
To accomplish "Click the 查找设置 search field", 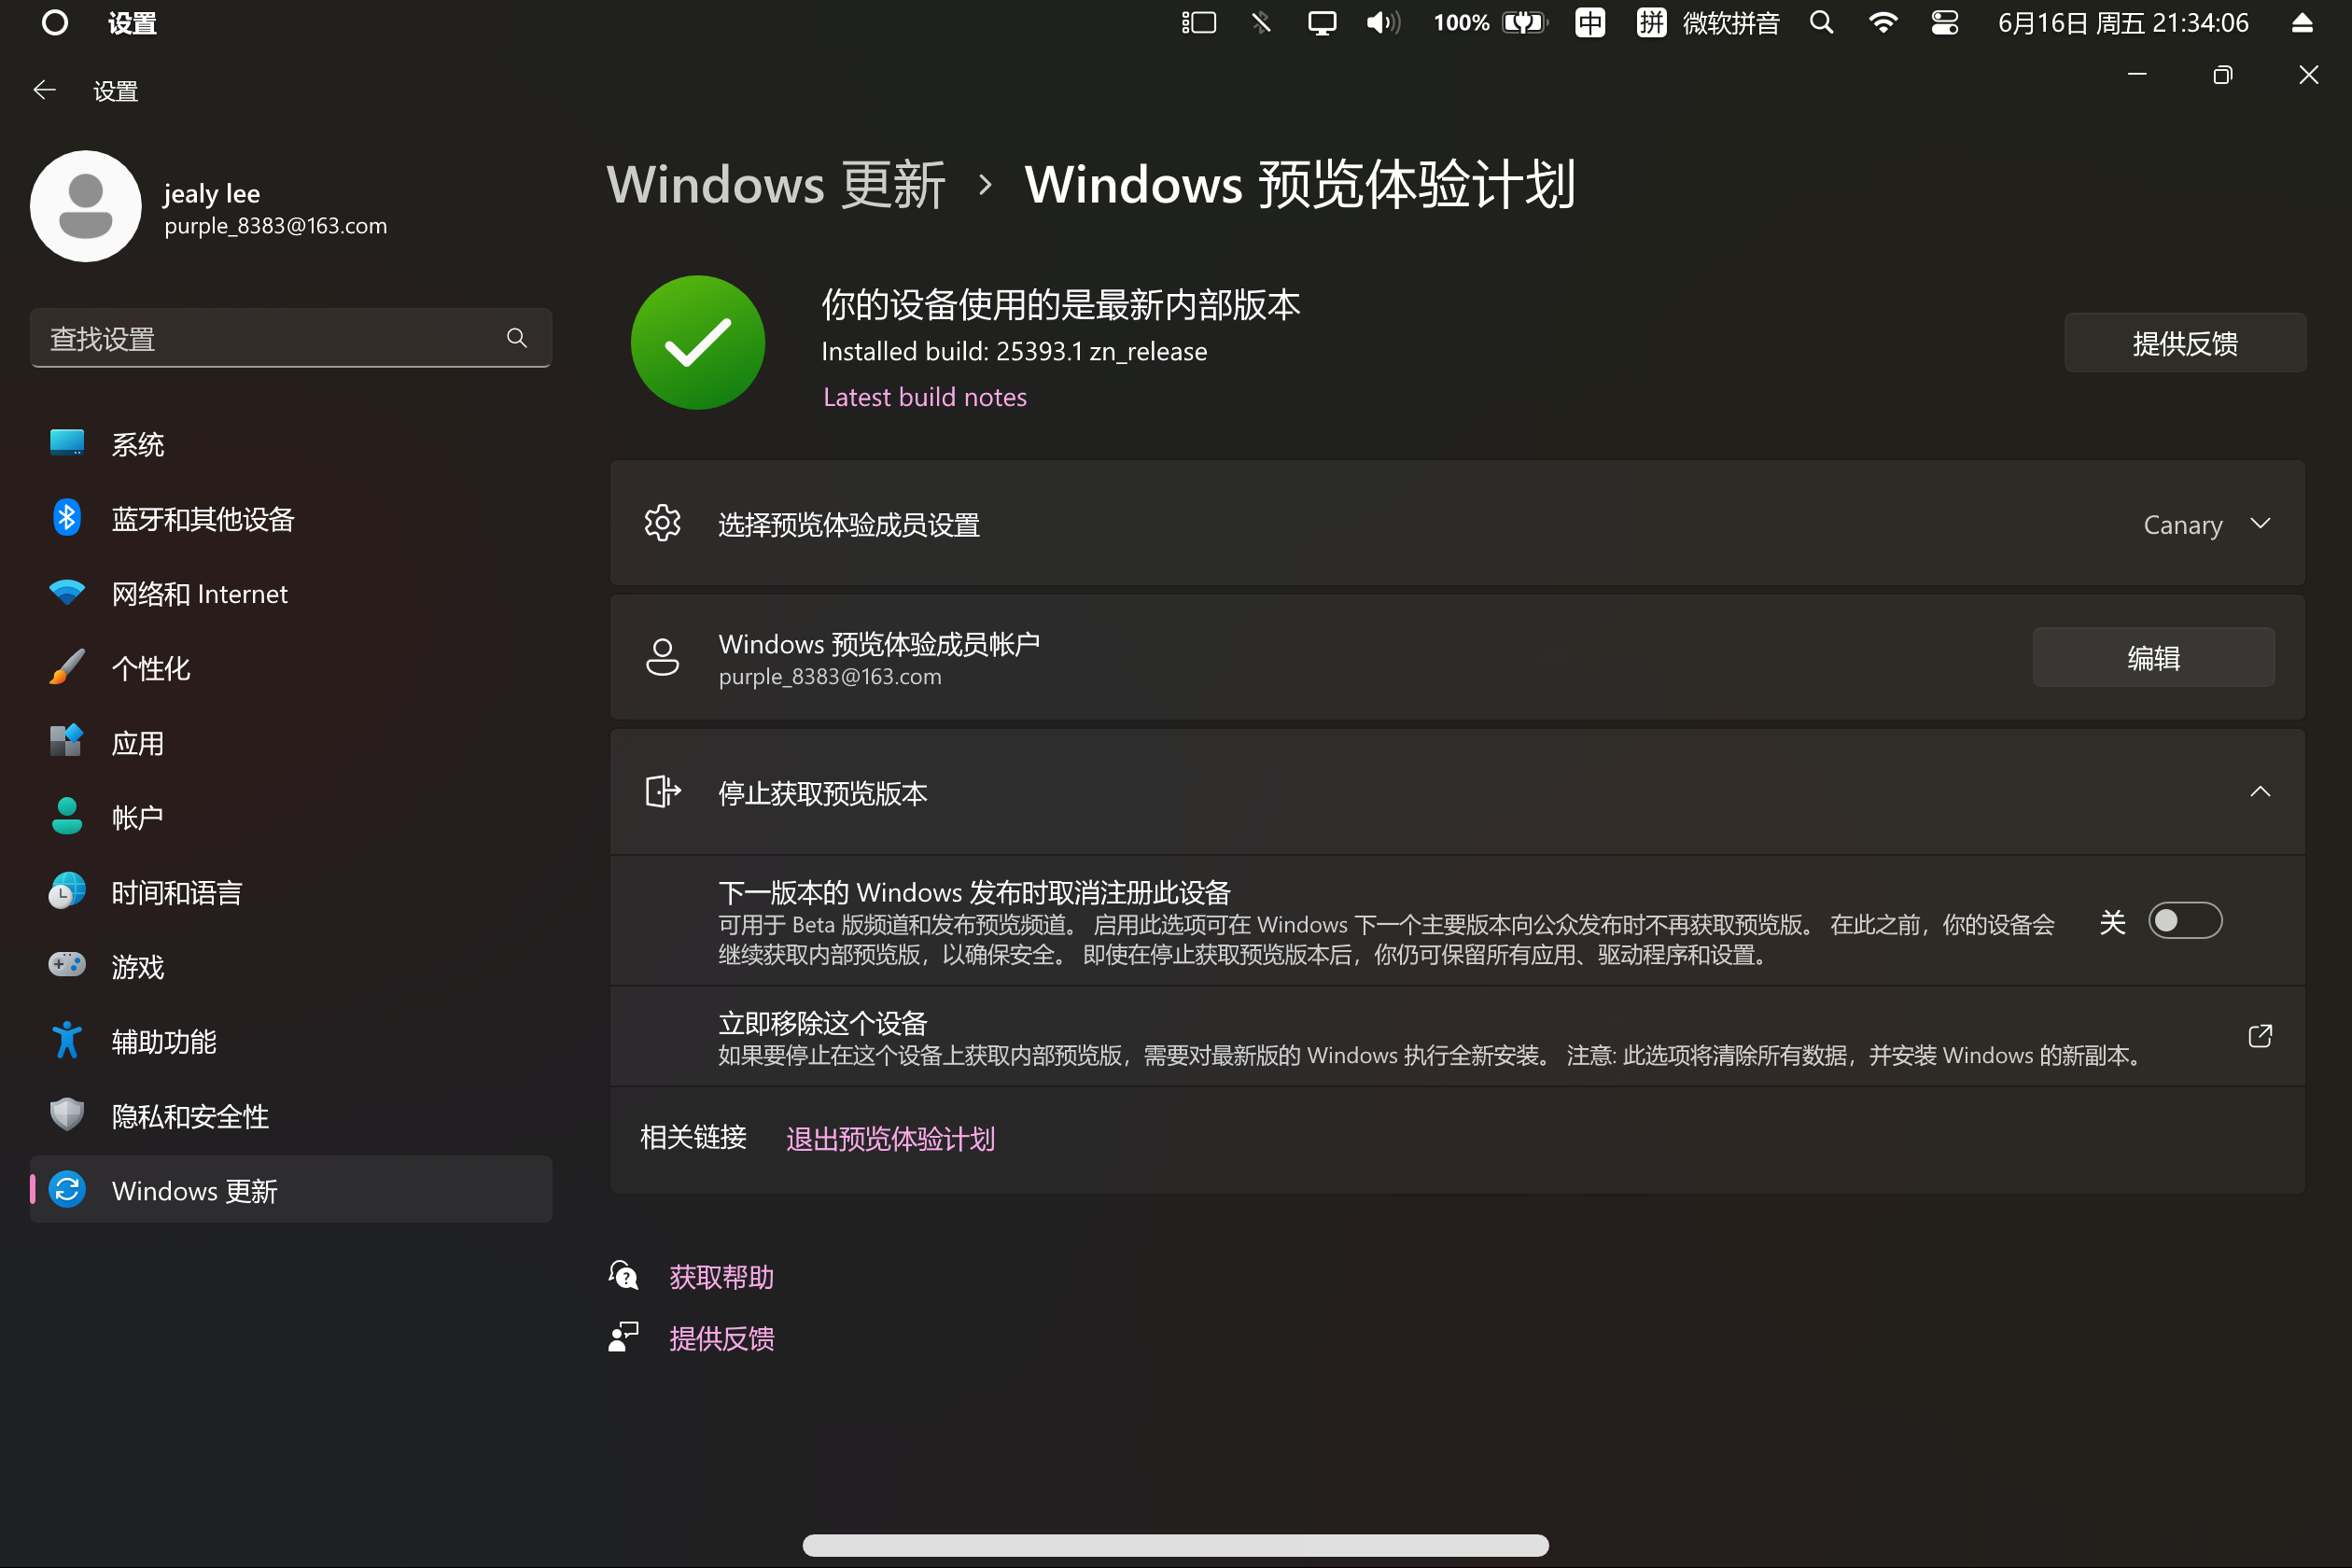I will pos(291,338).
